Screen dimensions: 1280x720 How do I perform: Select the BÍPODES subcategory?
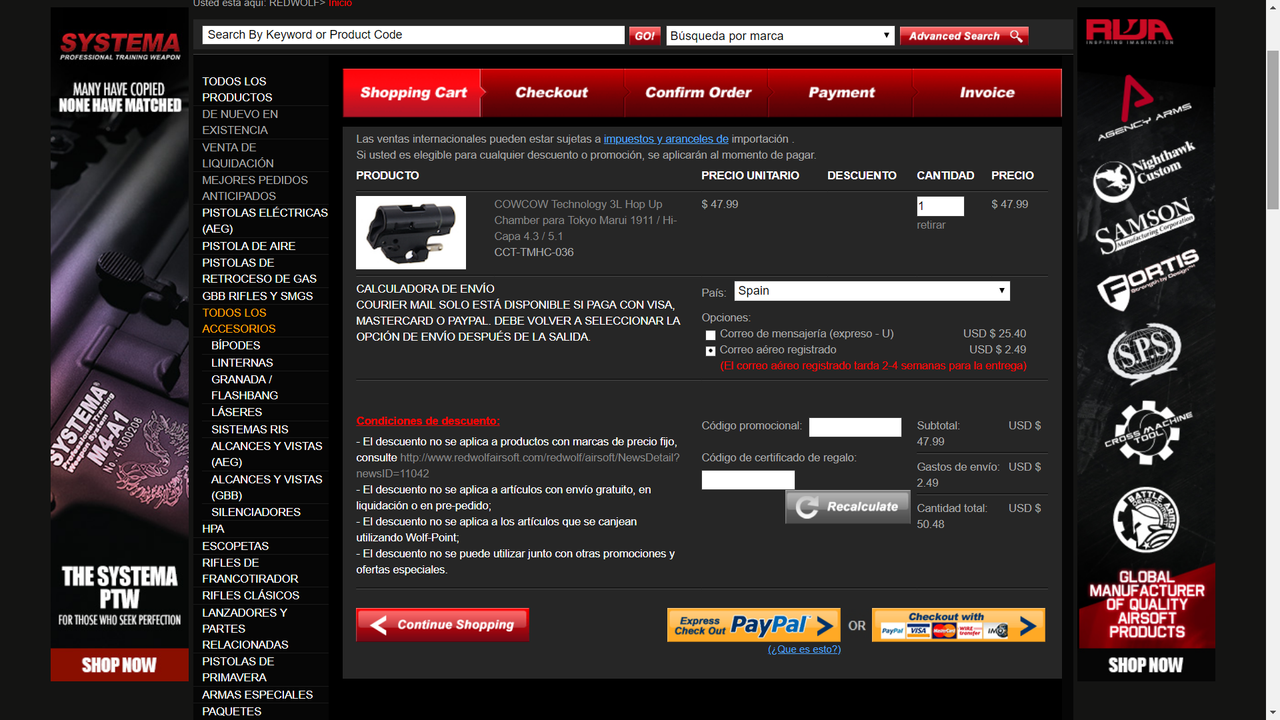(x=236, y=346)
